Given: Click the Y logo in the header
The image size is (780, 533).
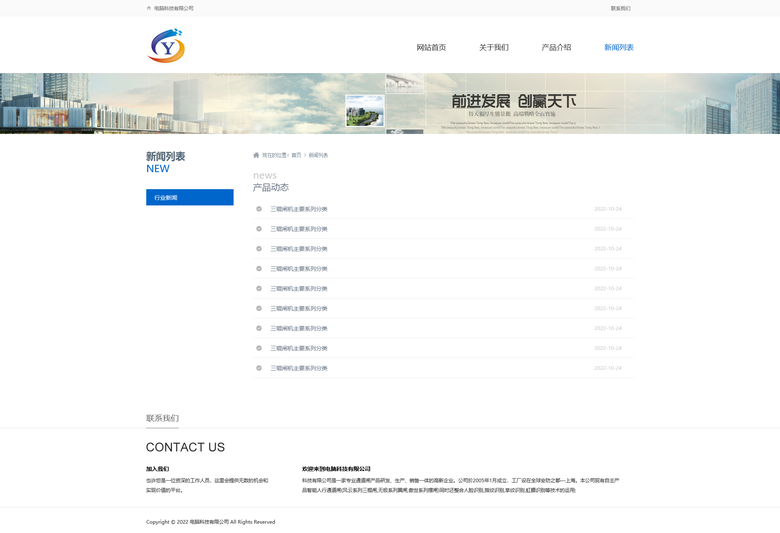Looking at the screenshot, I should coord(167,46).
